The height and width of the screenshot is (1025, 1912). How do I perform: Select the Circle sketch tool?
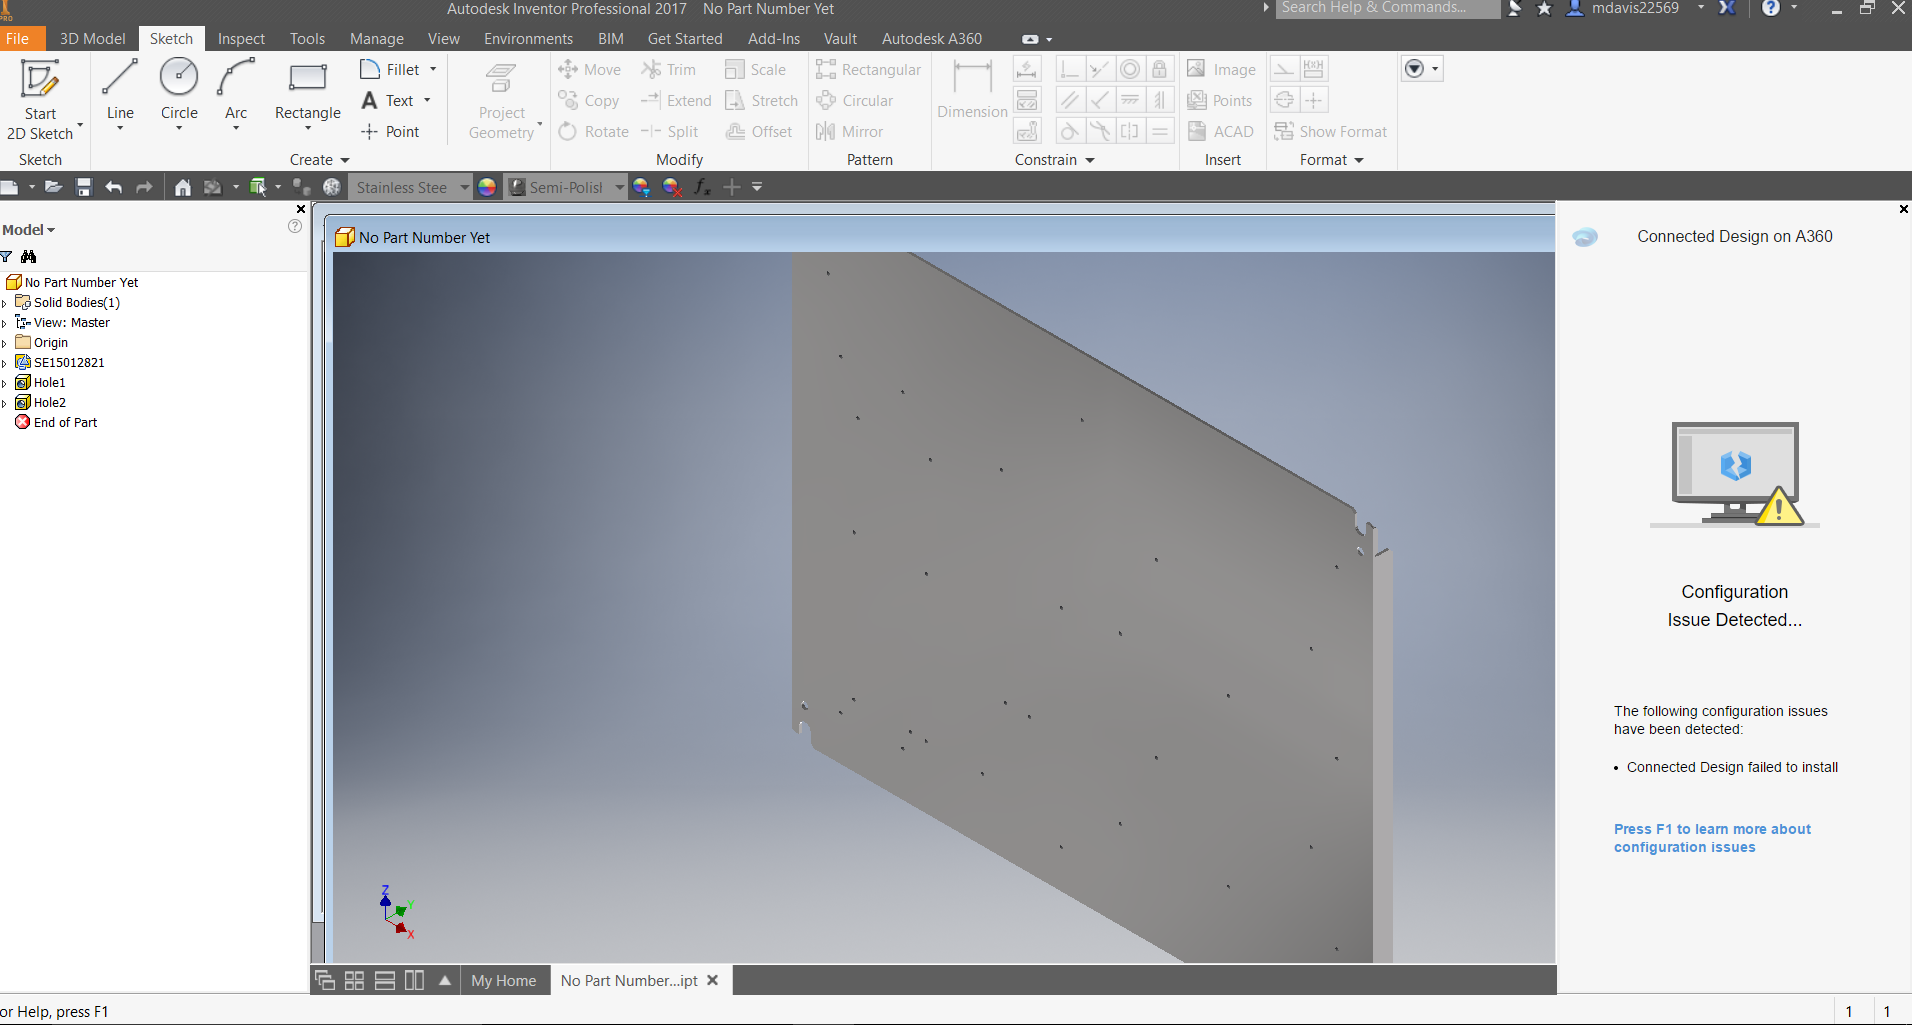tap(179, 77)
